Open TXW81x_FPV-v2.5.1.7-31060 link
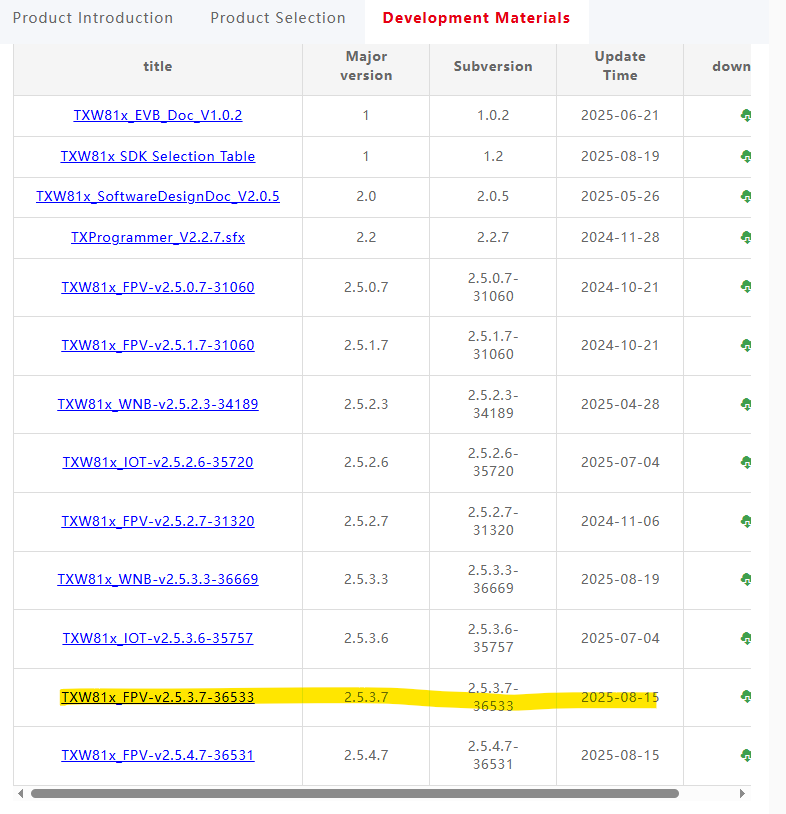 point(158,345)
